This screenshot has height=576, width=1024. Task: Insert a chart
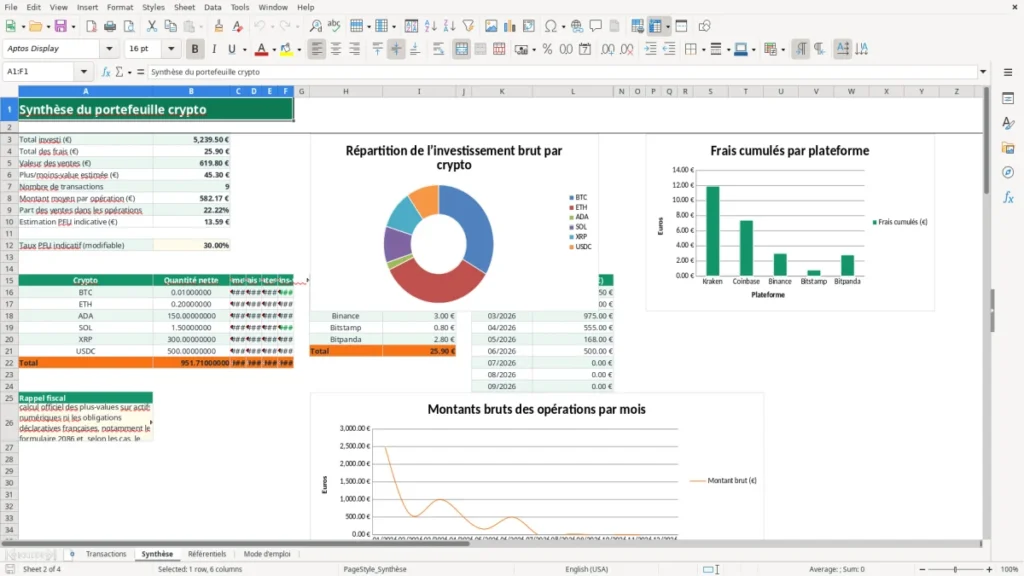(x=510, y=26)
